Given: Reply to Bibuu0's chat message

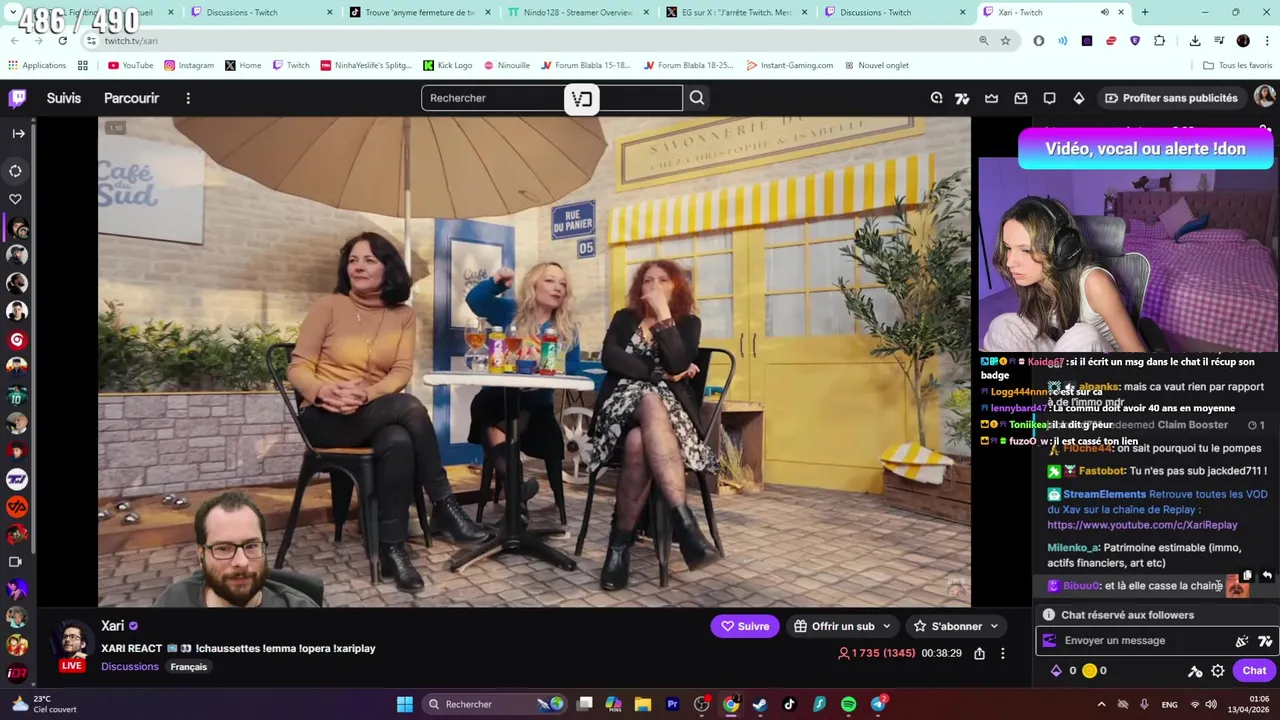Looking at the screenshot, I should pos(1267,576).
